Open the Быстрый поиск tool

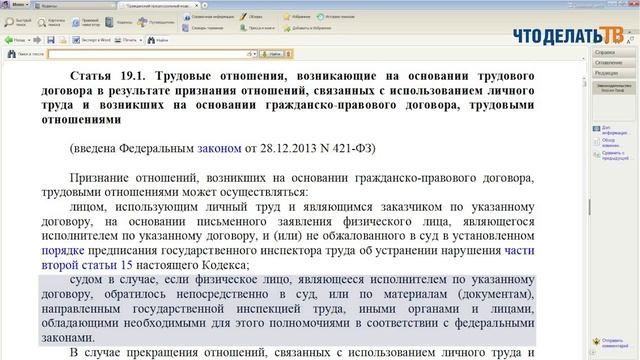(18, 22)
